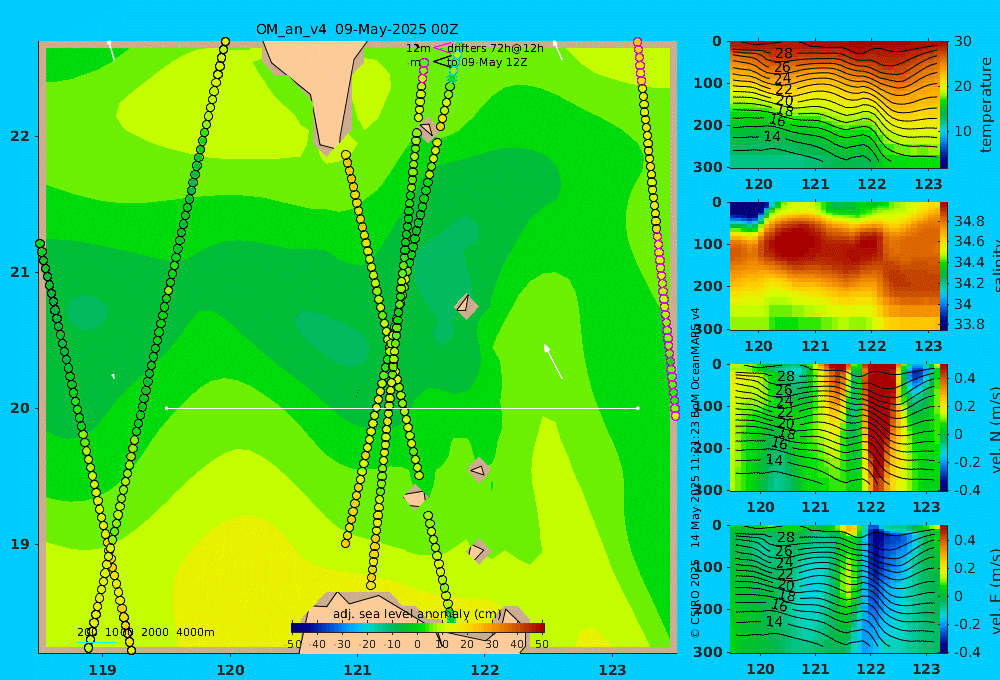Click the latitude 22 label on the map axis
The width and height of the screenshot is (1000, 680).
(x=20, y=136)
